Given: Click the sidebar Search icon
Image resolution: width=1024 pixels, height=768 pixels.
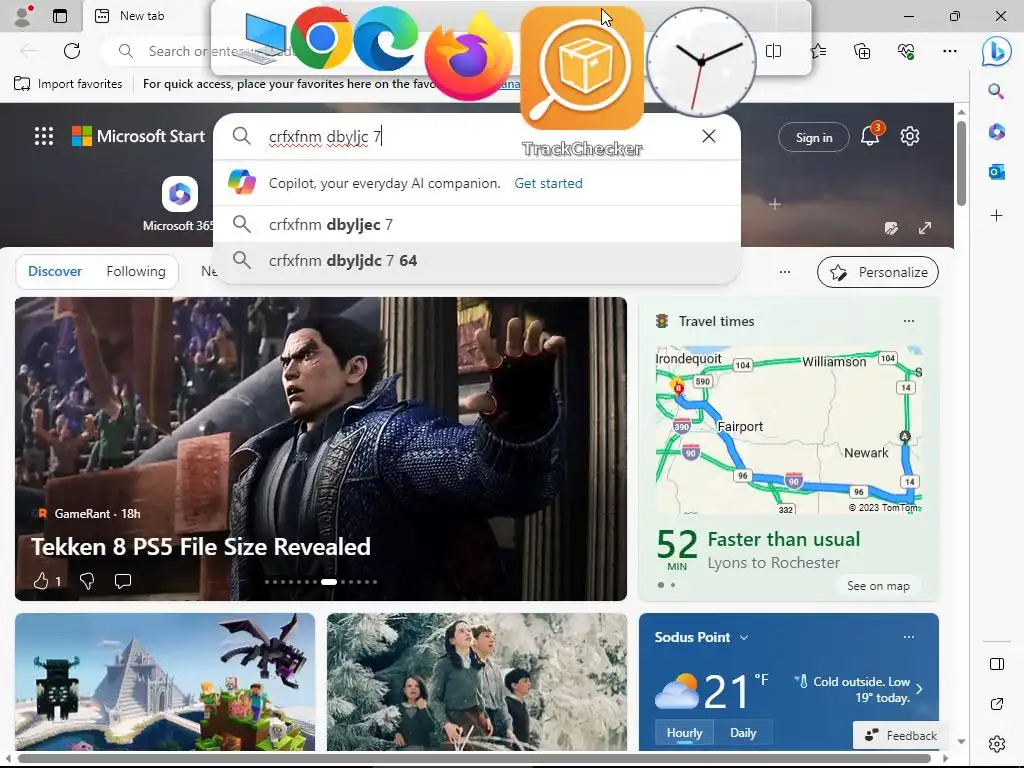Looking at the screenshot, I should pos(996,91).
